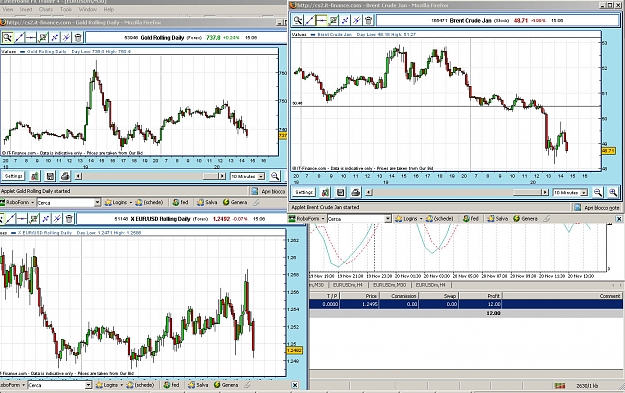Click the printer icon below Gold chart
Screen dimensions: 625x393
click(65, 176)
